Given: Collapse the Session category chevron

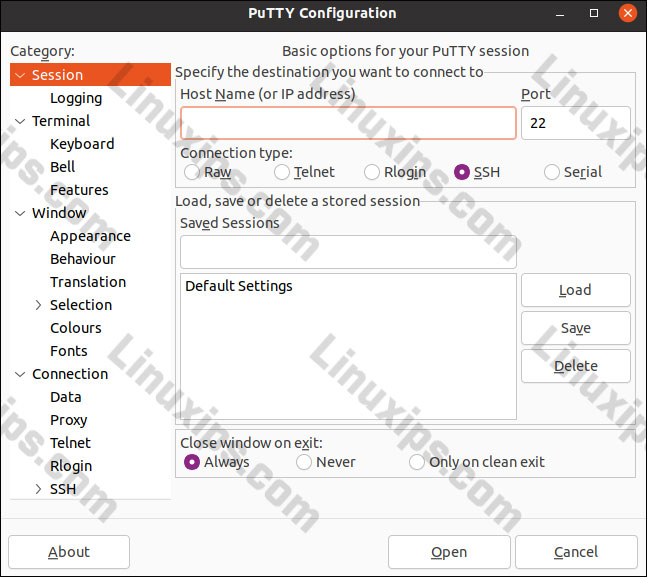Looking at the screenshot, I should coord(20,75).
